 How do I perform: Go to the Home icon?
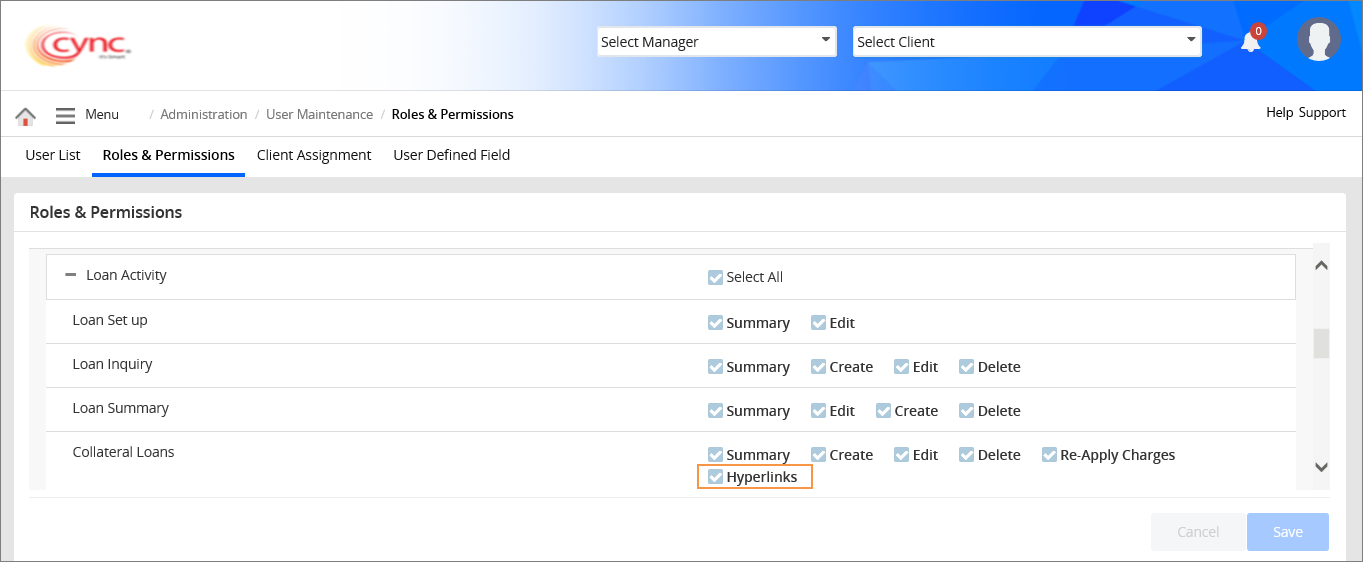[x=26, y=116]
